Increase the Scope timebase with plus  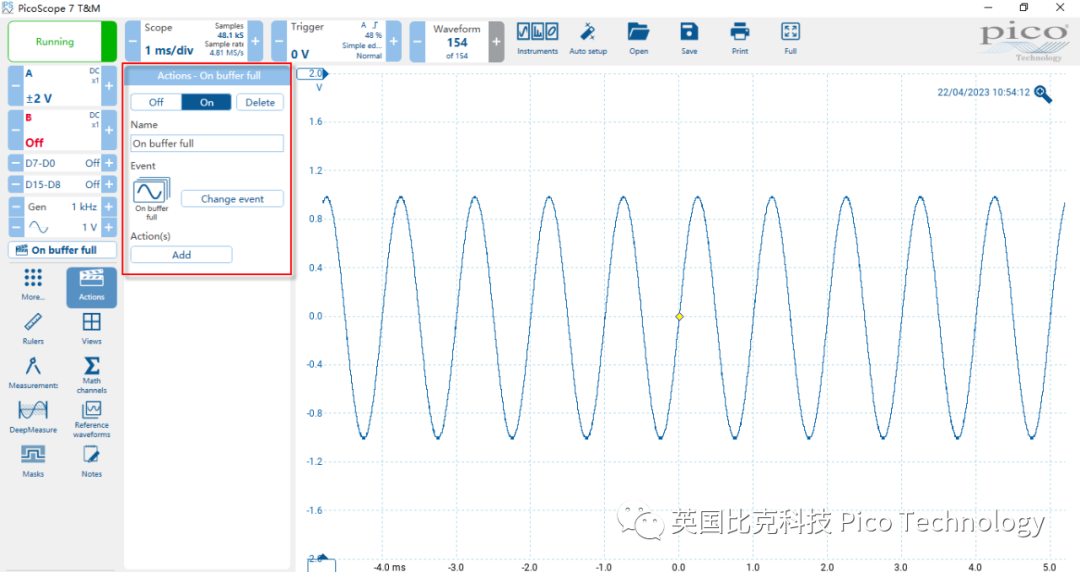[256, 41]
